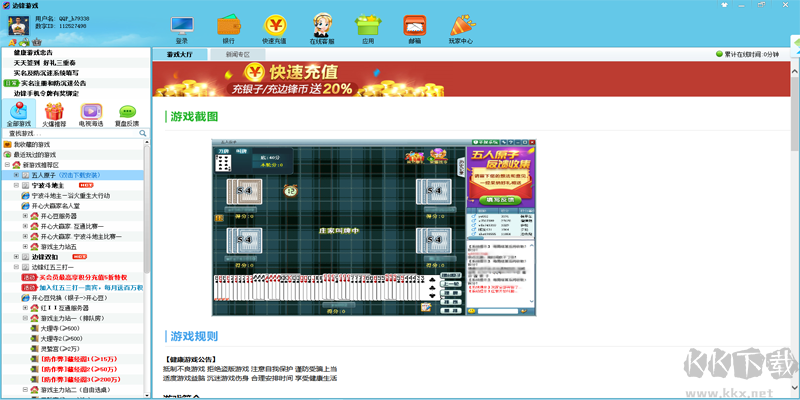The image size is (800, 400).
Task: Switch to the 游戏大厅 tab
Action: (x=180, y=54)
